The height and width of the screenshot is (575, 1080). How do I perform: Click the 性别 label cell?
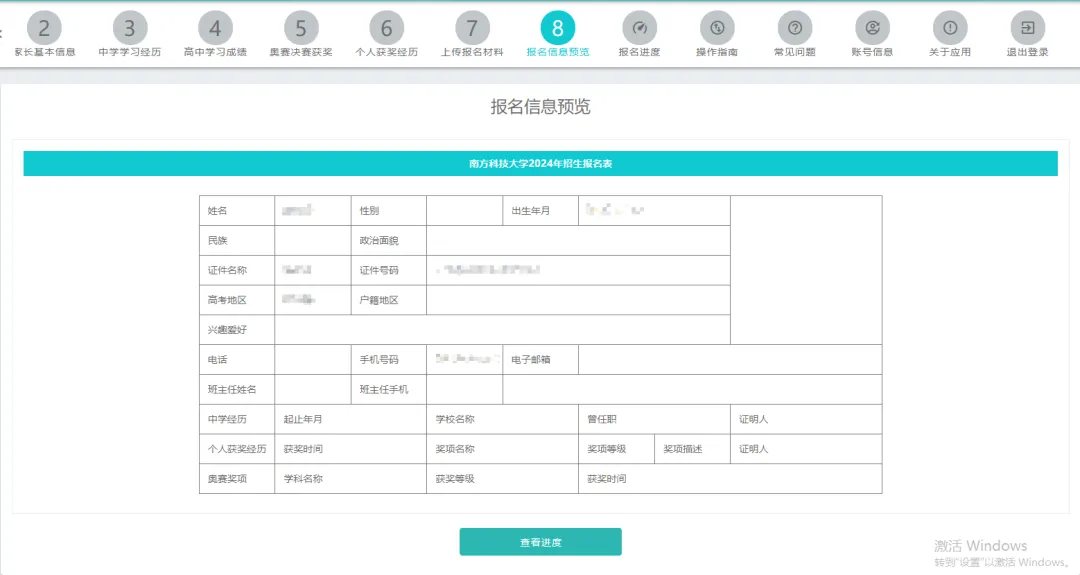(388, 211)
